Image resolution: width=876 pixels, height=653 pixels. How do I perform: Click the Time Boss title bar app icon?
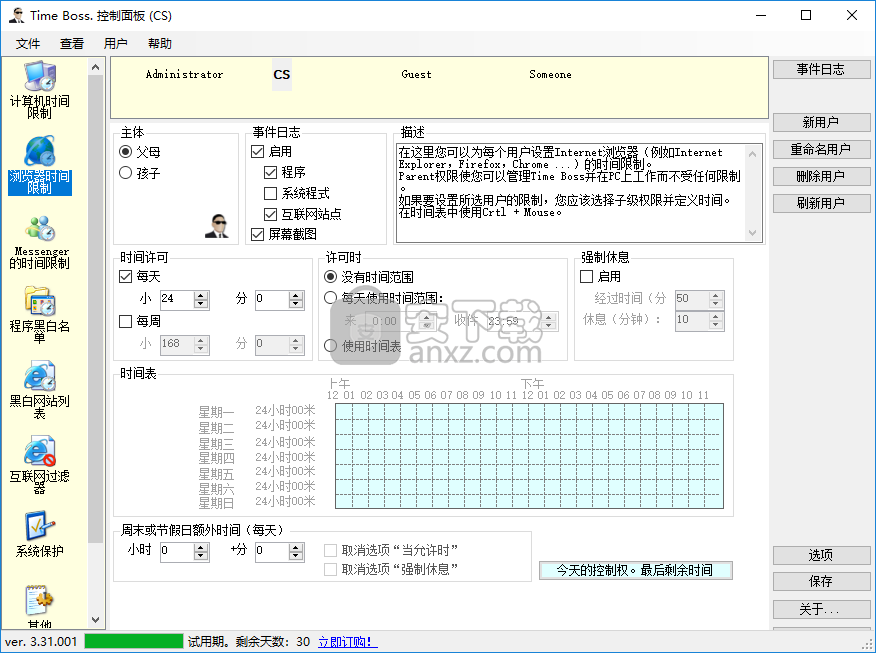pyautogui.click(x=16, y=15)
